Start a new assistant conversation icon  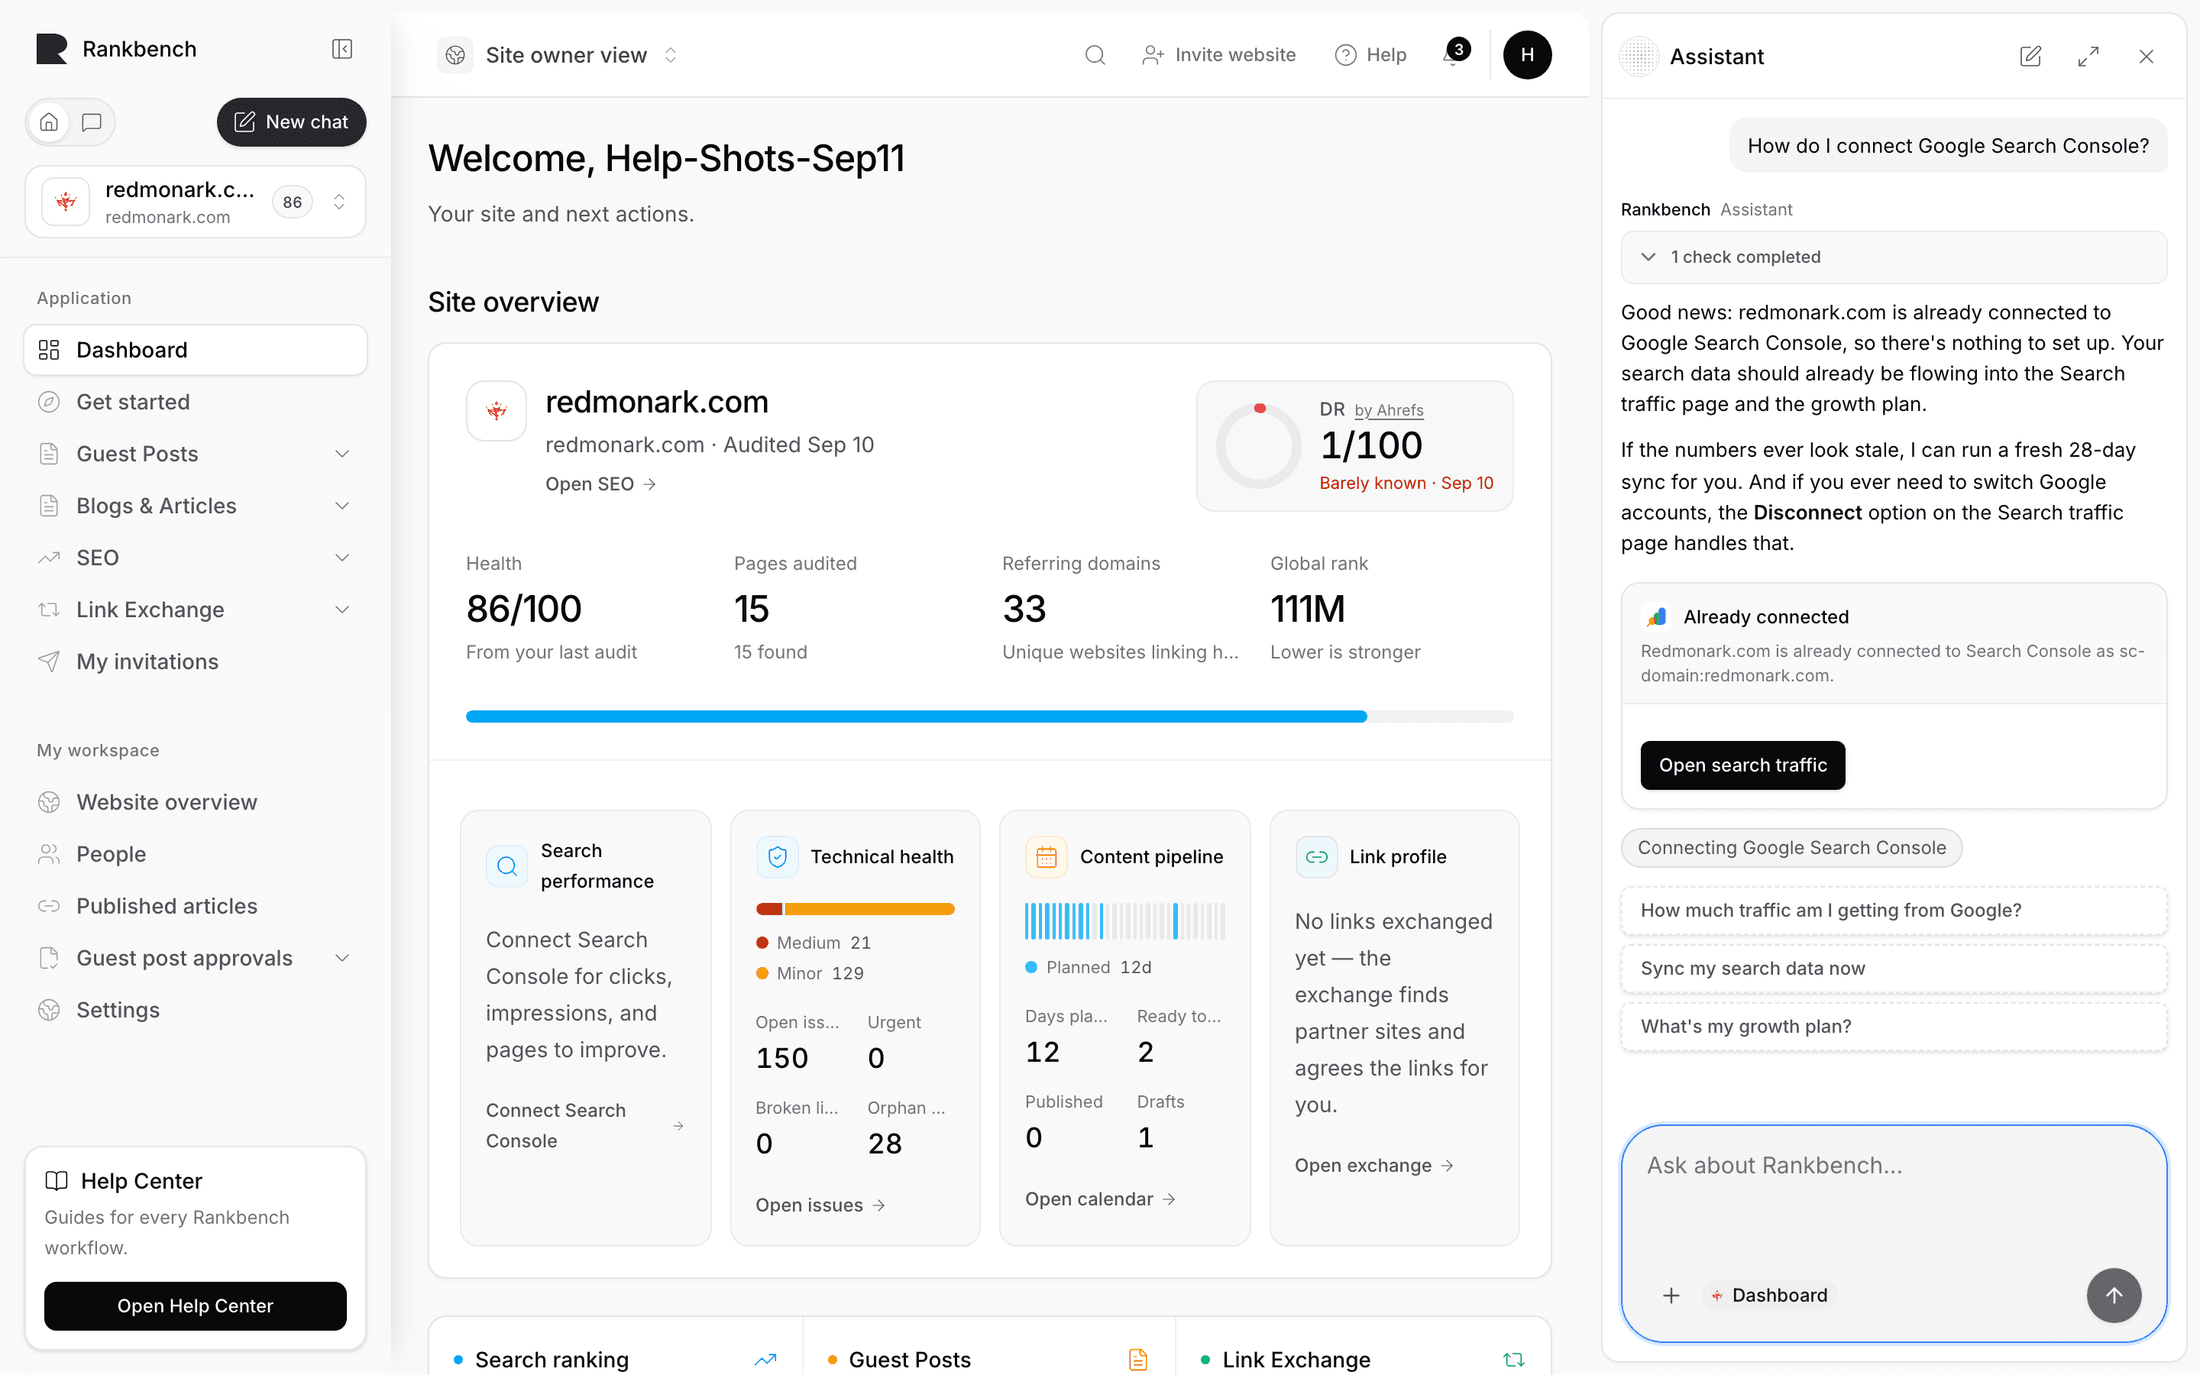(x=2030, y=57)
